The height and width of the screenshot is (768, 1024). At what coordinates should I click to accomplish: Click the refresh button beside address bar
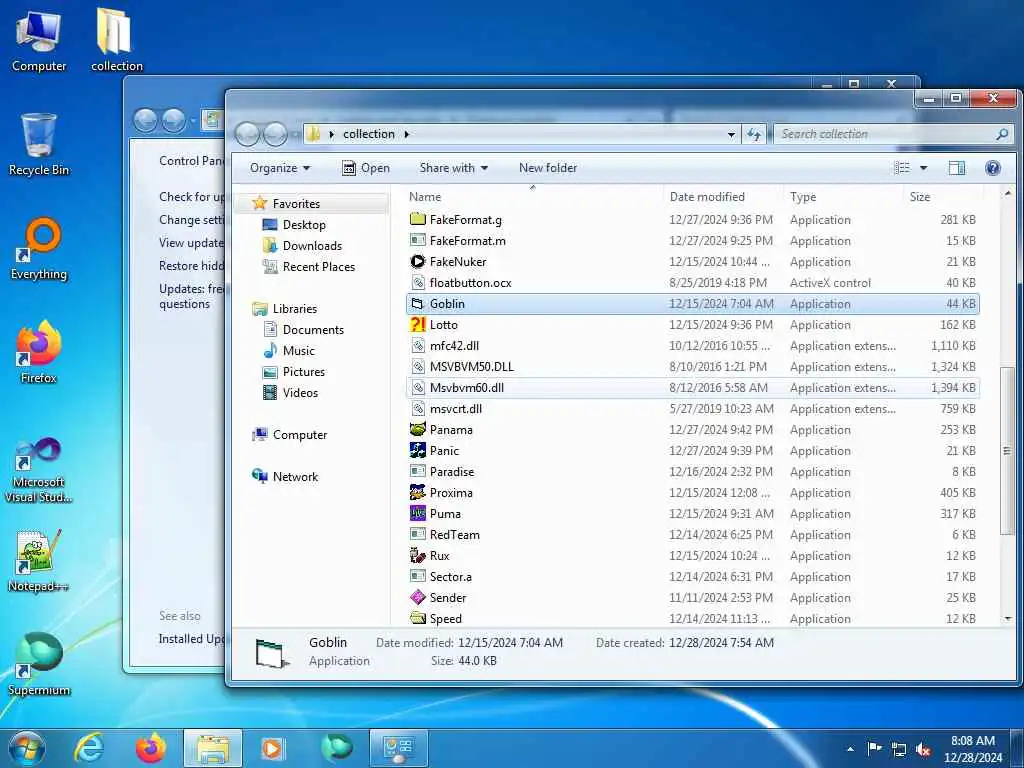[754, 135]
